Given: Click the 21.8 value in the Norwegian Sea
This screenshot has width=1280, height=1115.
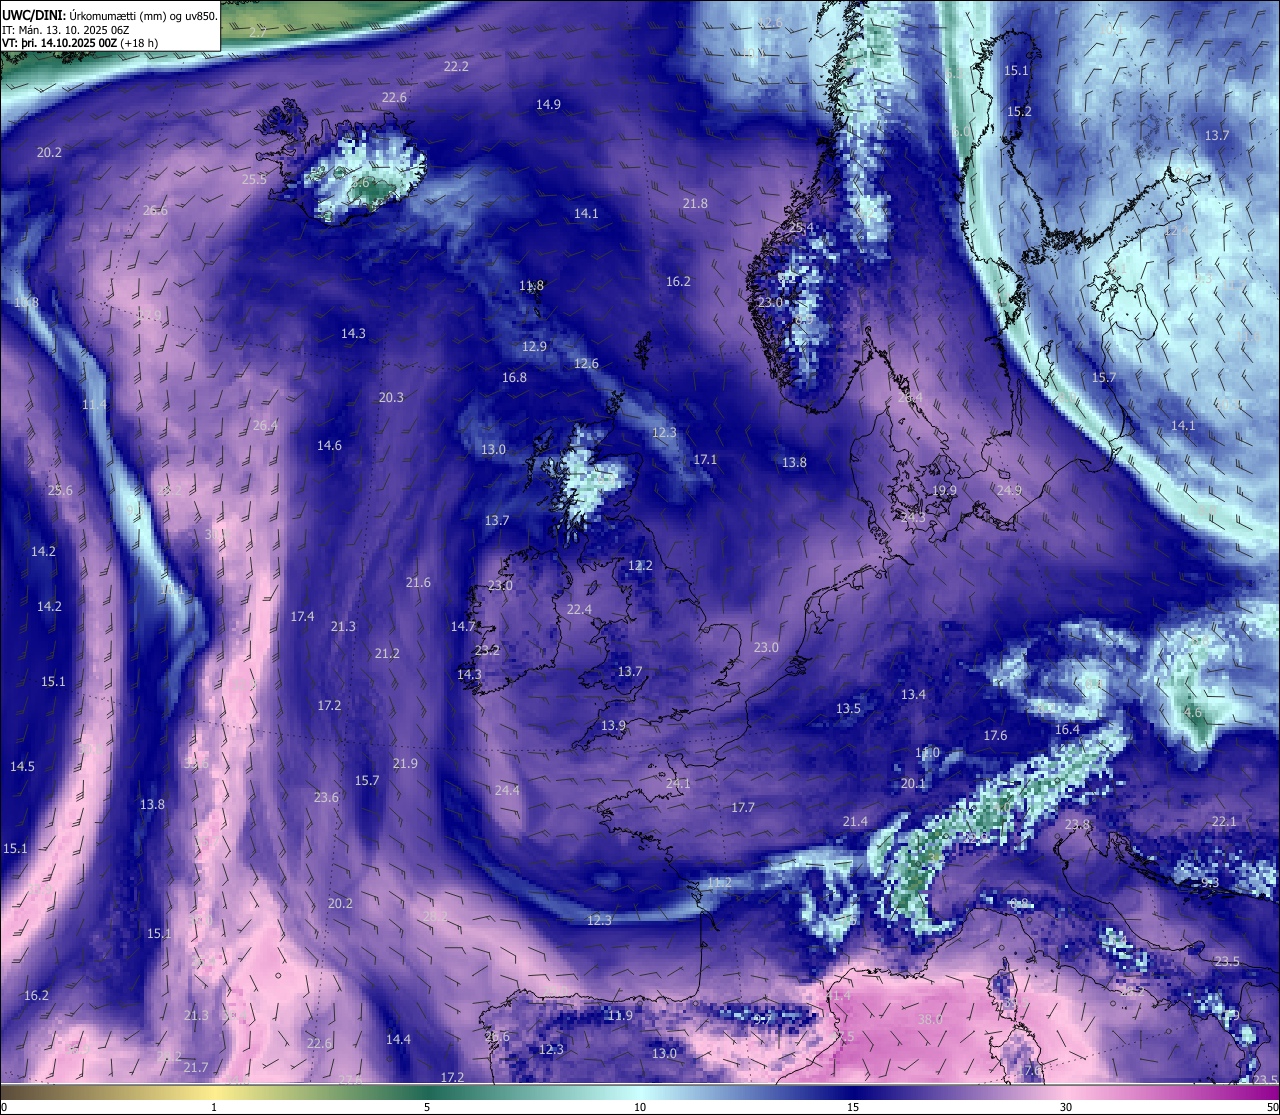Looking at the screenshot, I should 695,204.
